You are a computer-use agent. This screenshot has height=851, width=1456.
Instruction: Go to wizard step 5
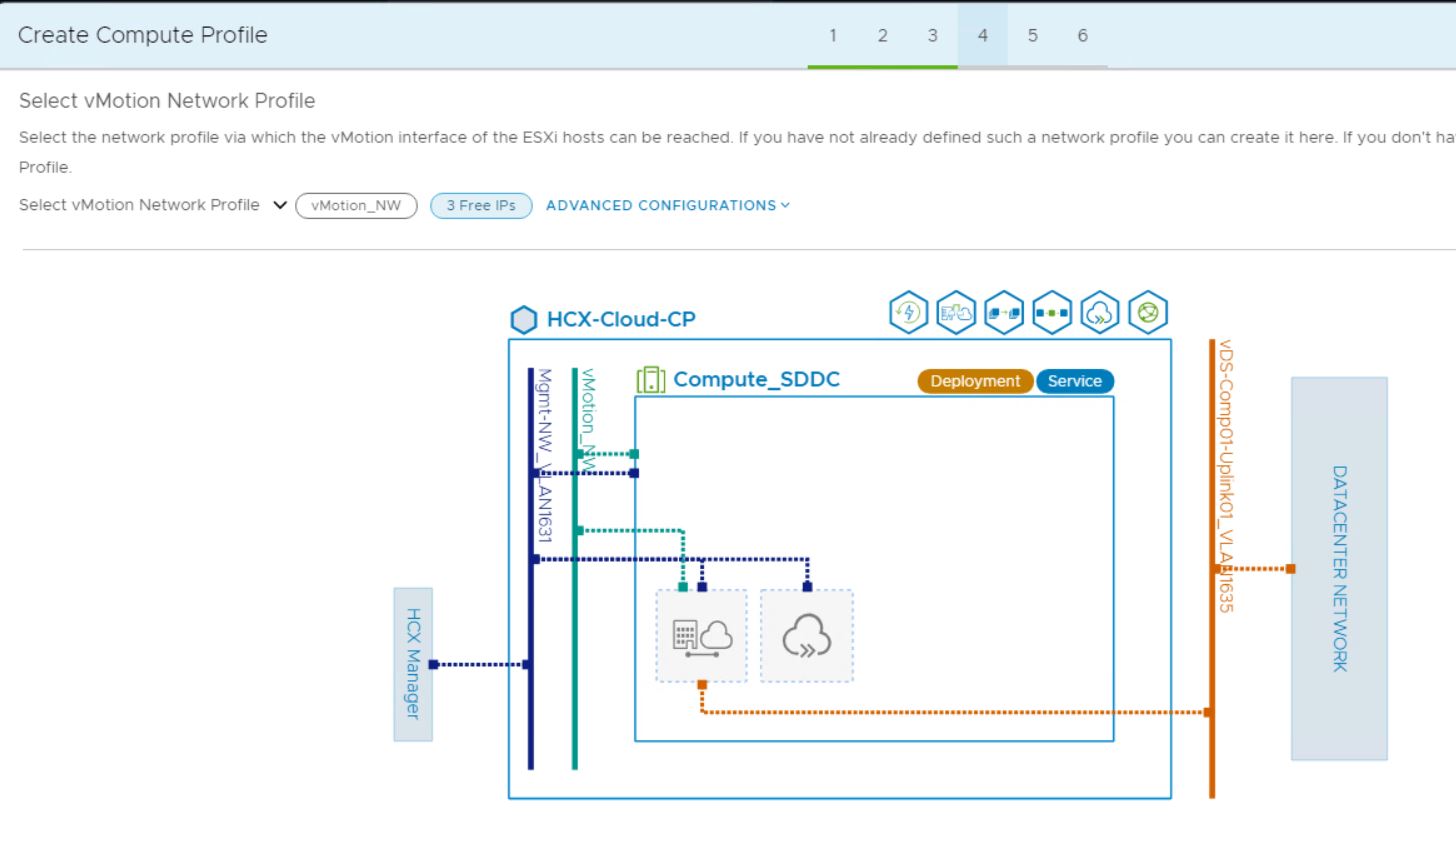click(x=1032, y=35)
